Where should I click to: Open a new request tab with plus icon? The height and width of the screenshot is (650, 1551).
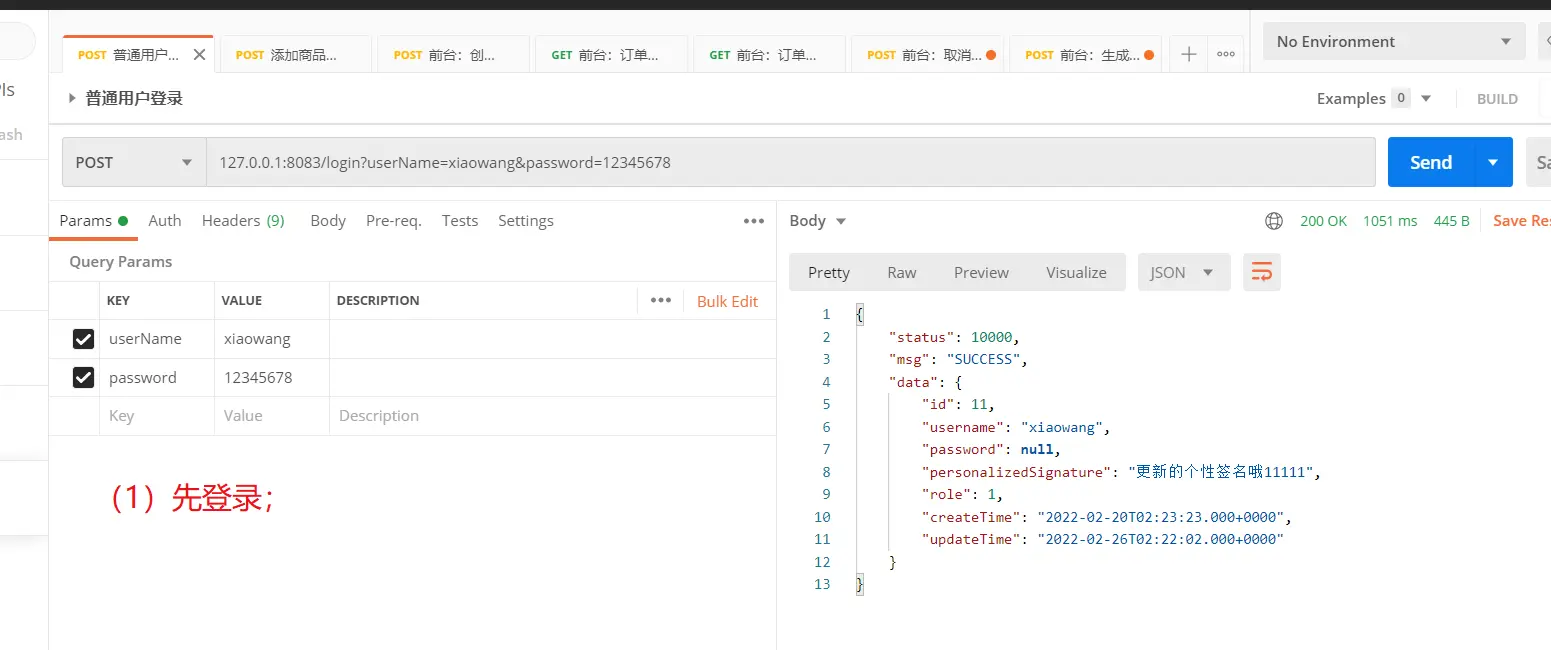(1188, 55)
